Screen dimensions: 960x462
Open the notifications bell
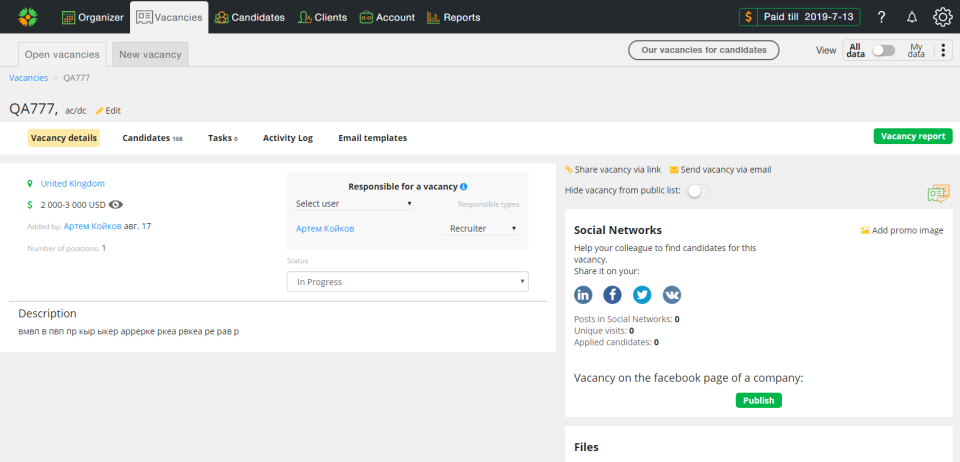click(911, 17)
